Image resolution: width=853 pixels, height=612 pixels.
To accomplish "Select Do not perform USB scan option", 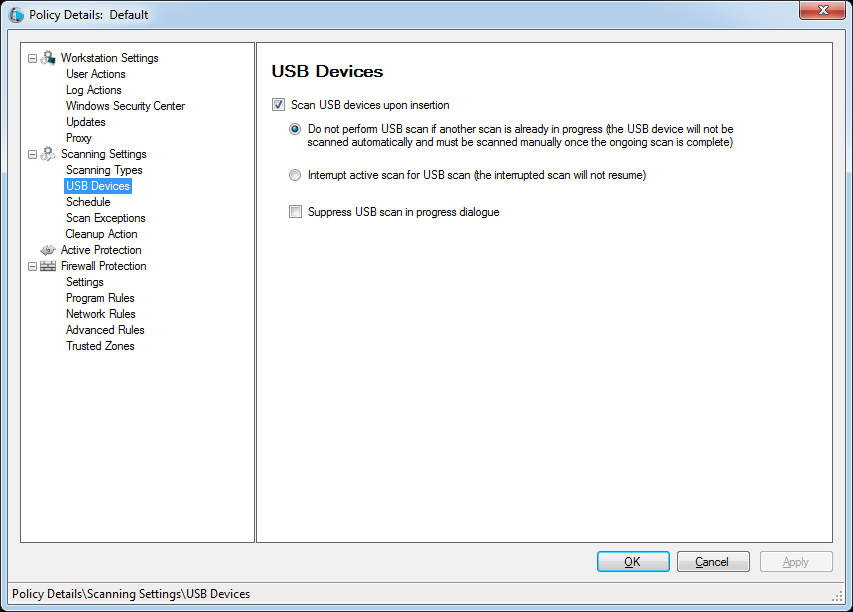I will tap(295, 129).
